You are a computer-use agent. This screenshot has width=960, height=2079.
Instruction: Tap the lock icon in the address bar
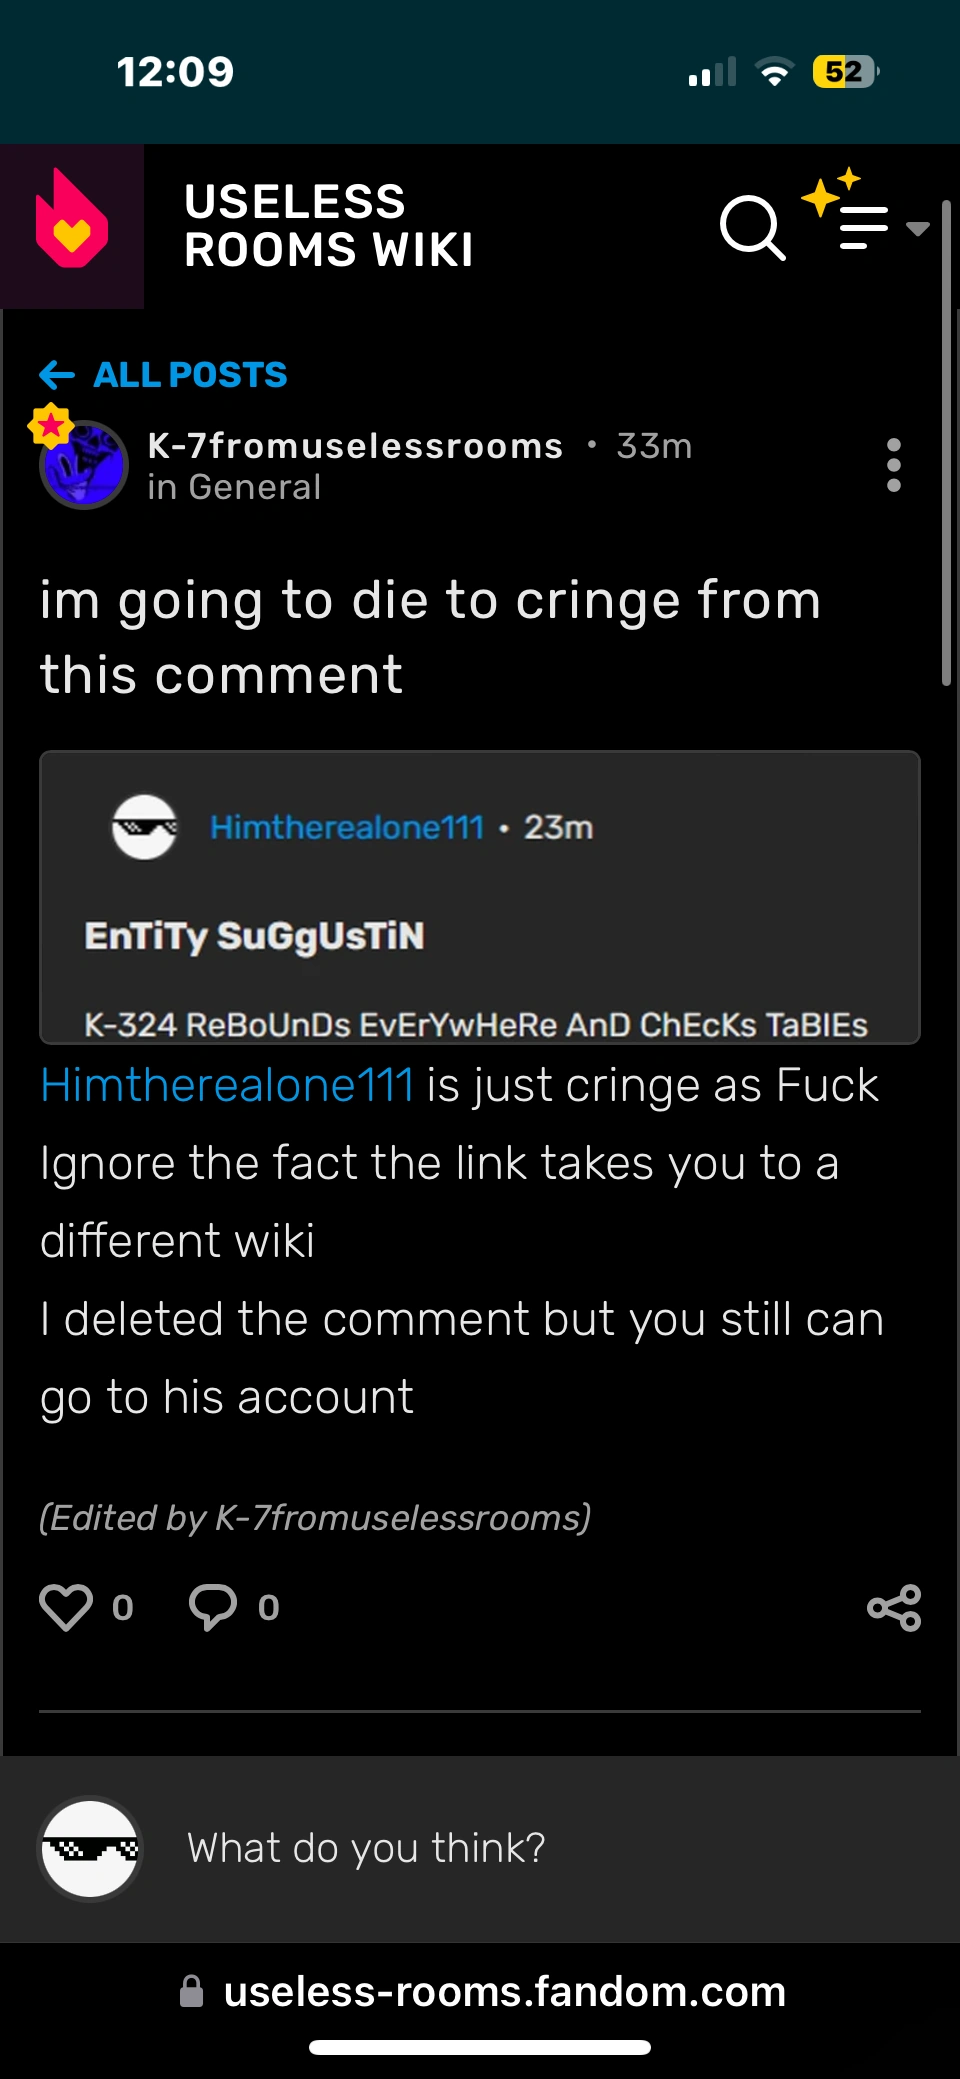(x=191, y=1991)
